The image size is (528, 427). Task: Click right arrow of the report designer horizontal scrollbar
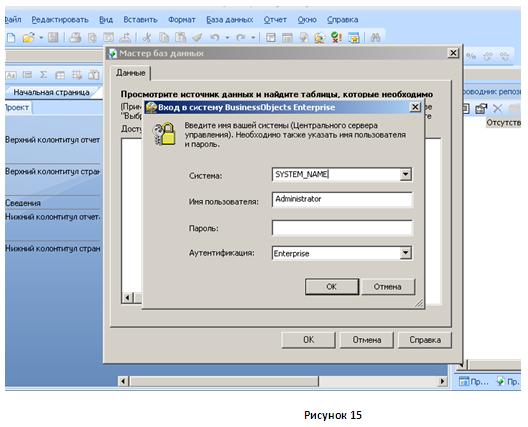[442, 381]
